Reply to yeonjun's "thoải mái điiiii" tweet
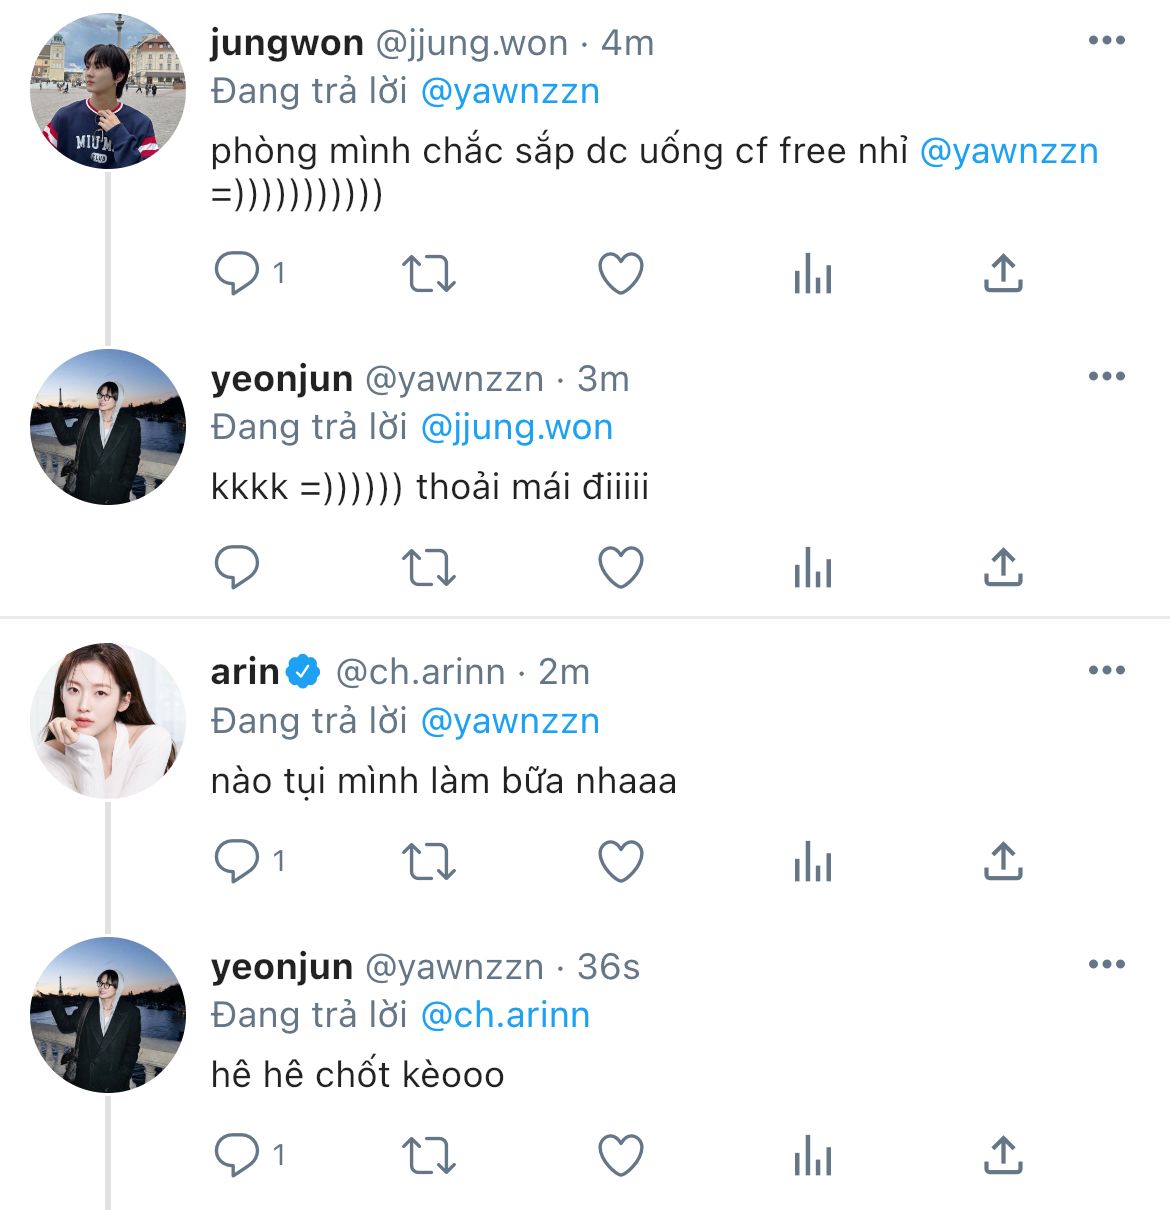The height and width of the screenshot is (1210, 1170). (237, 568)
